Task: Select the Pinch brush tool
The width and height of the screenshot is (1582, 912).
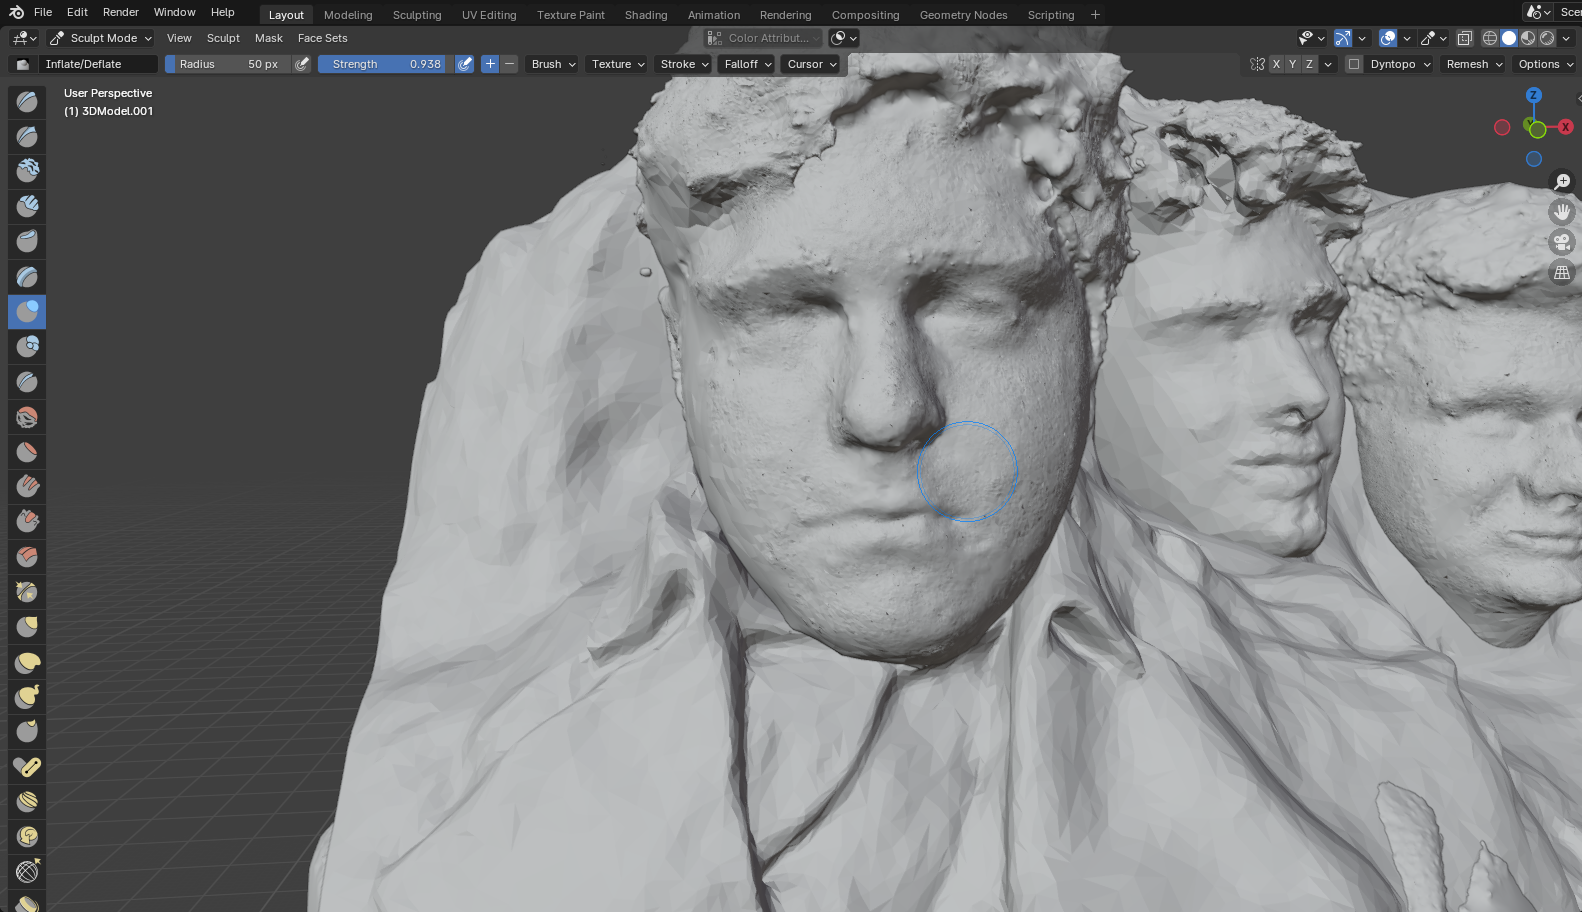Action: click(x=27, y=592)
